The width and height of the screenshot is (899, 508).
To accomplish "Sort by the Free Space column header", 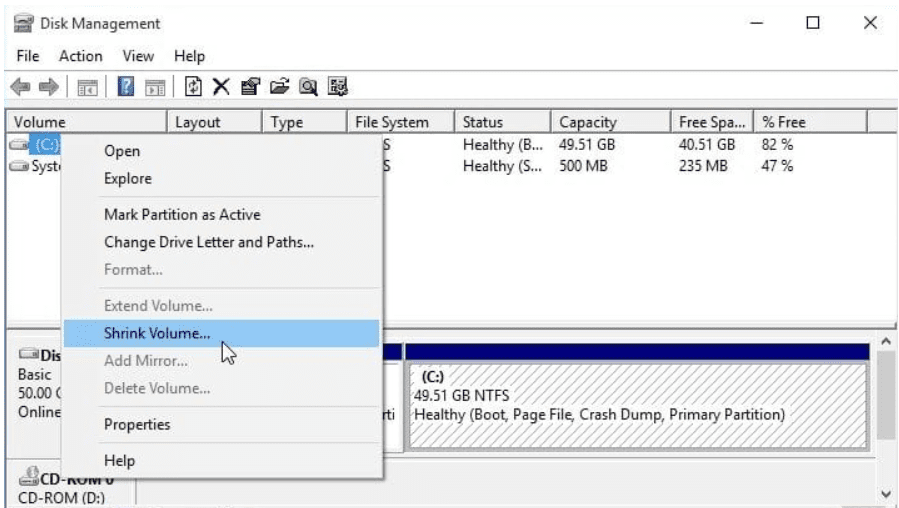I will pos(712,122).
